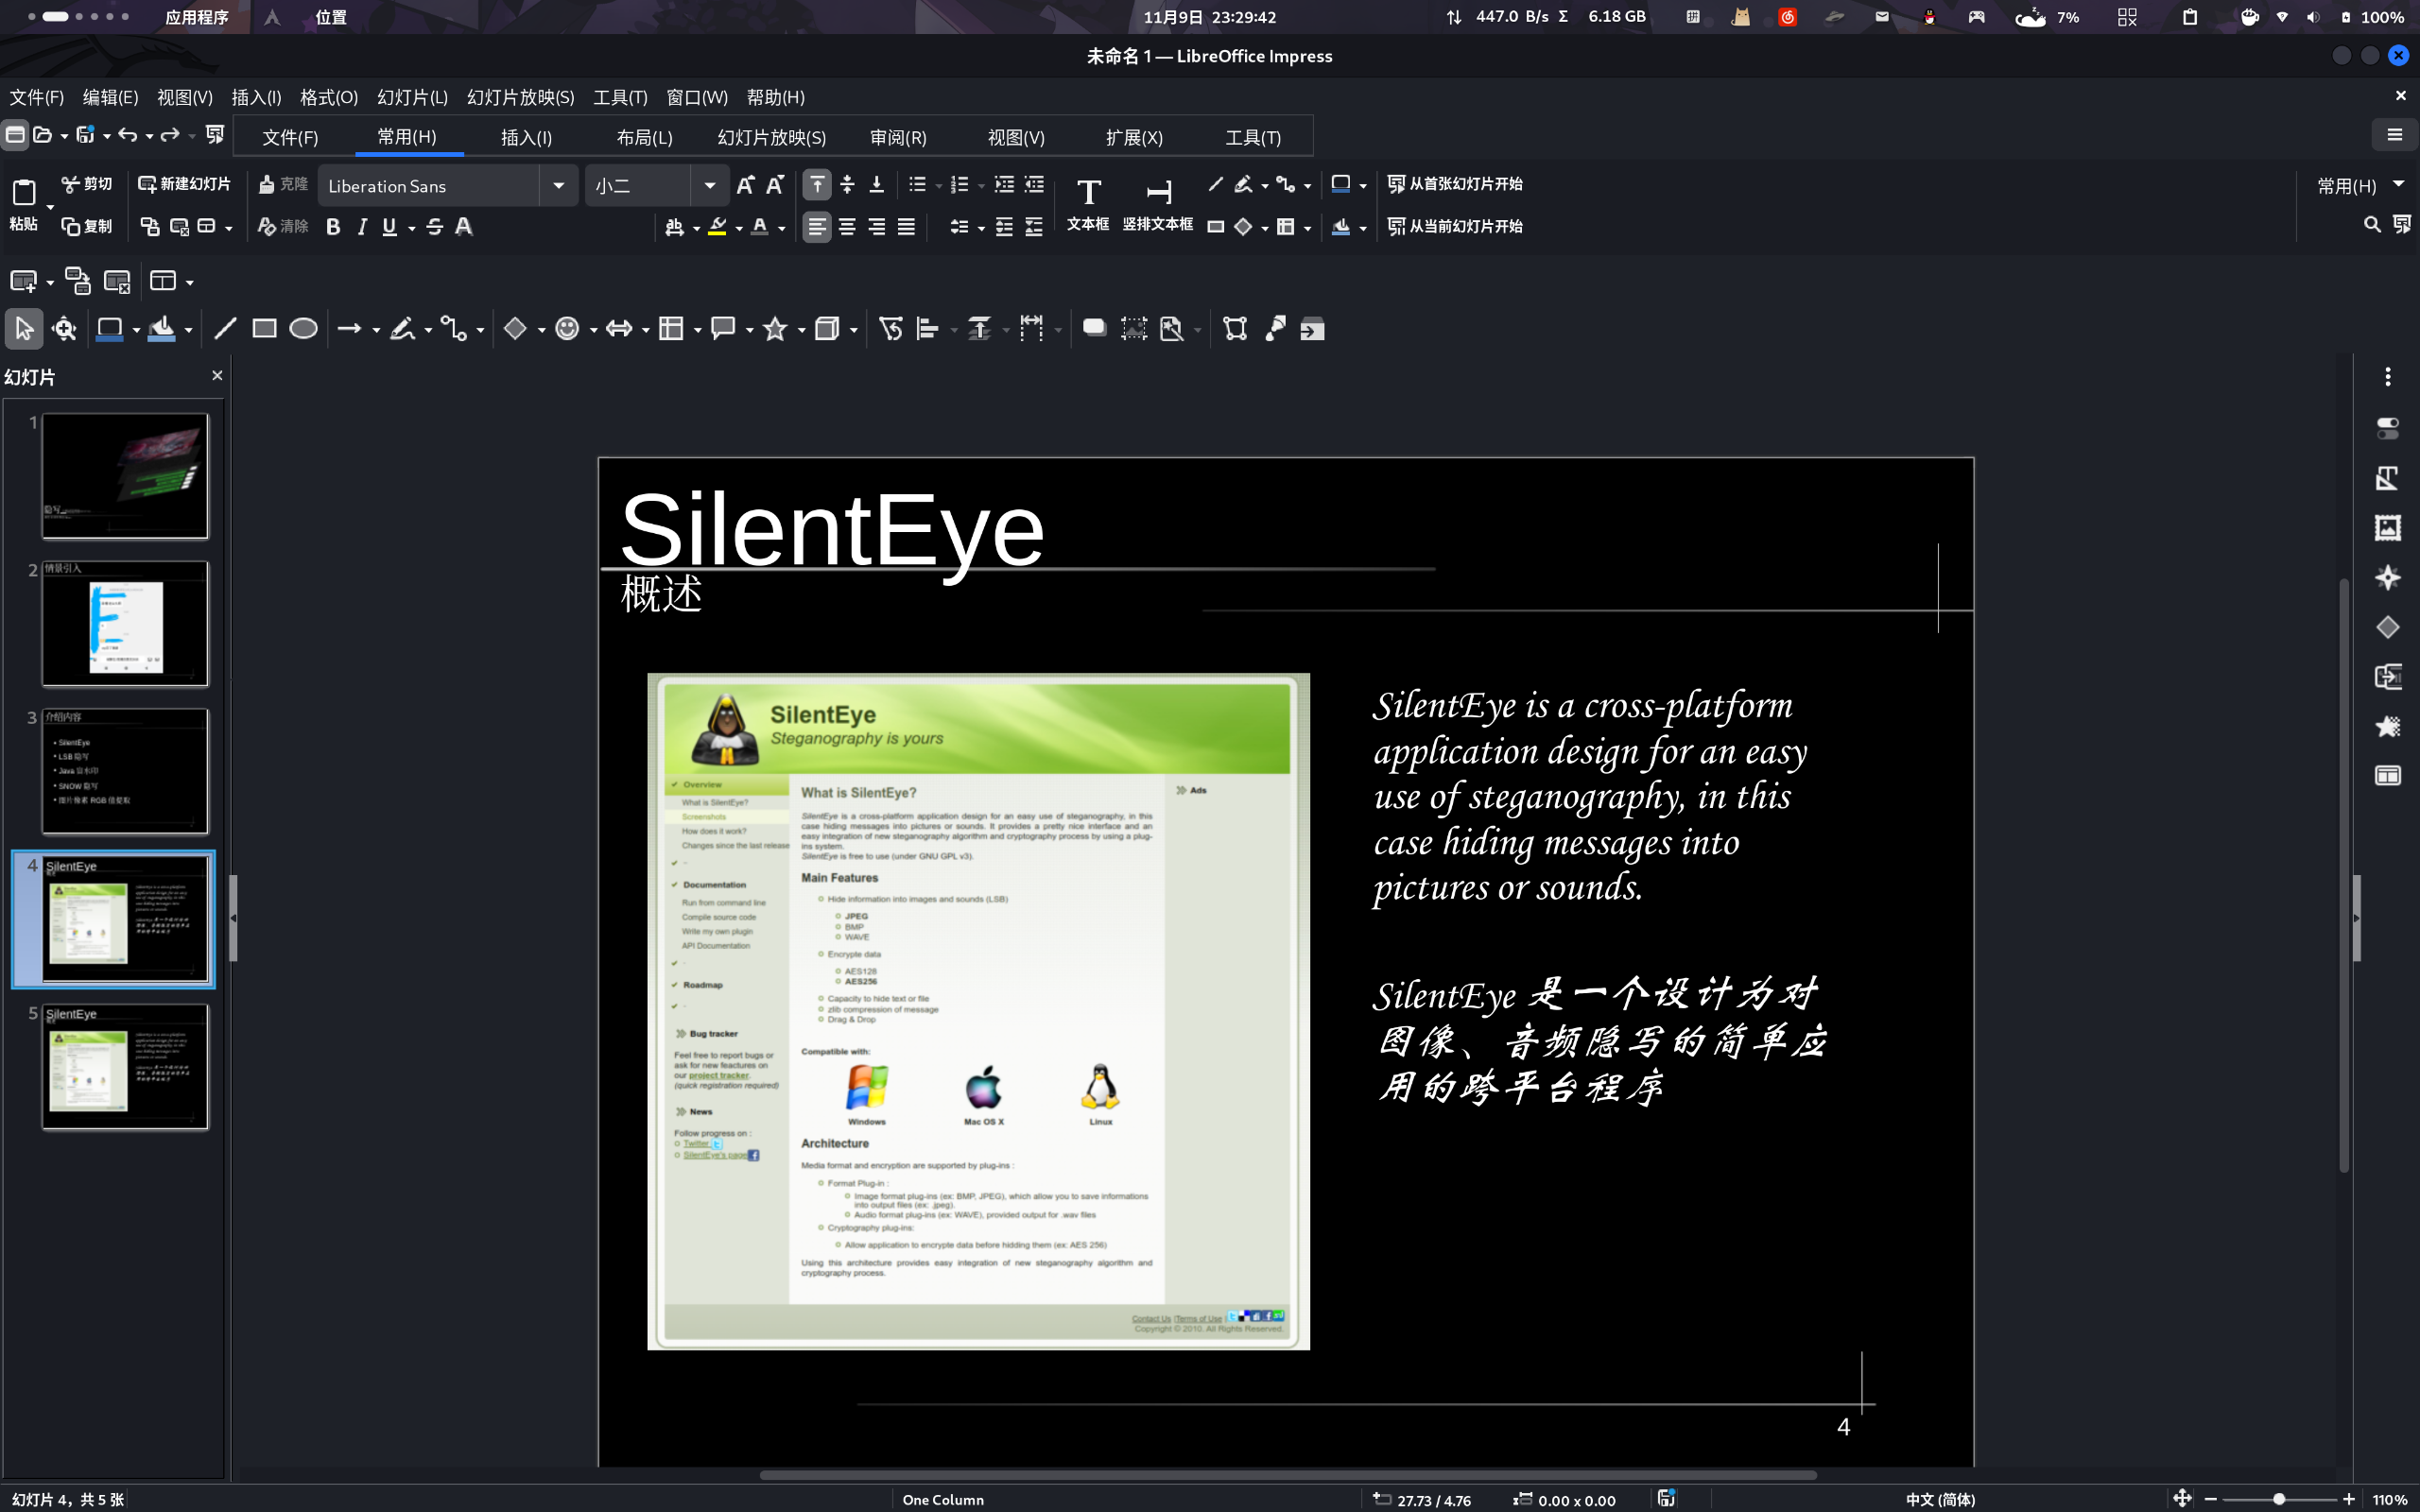
Task: Click 从当前幻灯片开始 button
Action: point(1455,227)
